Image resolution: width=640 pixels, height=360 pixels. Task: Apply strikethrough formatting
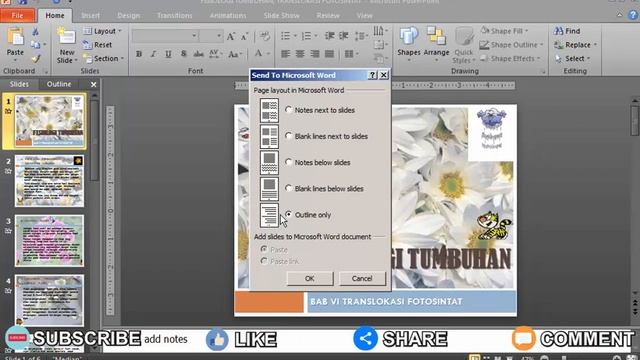(199, 54)
